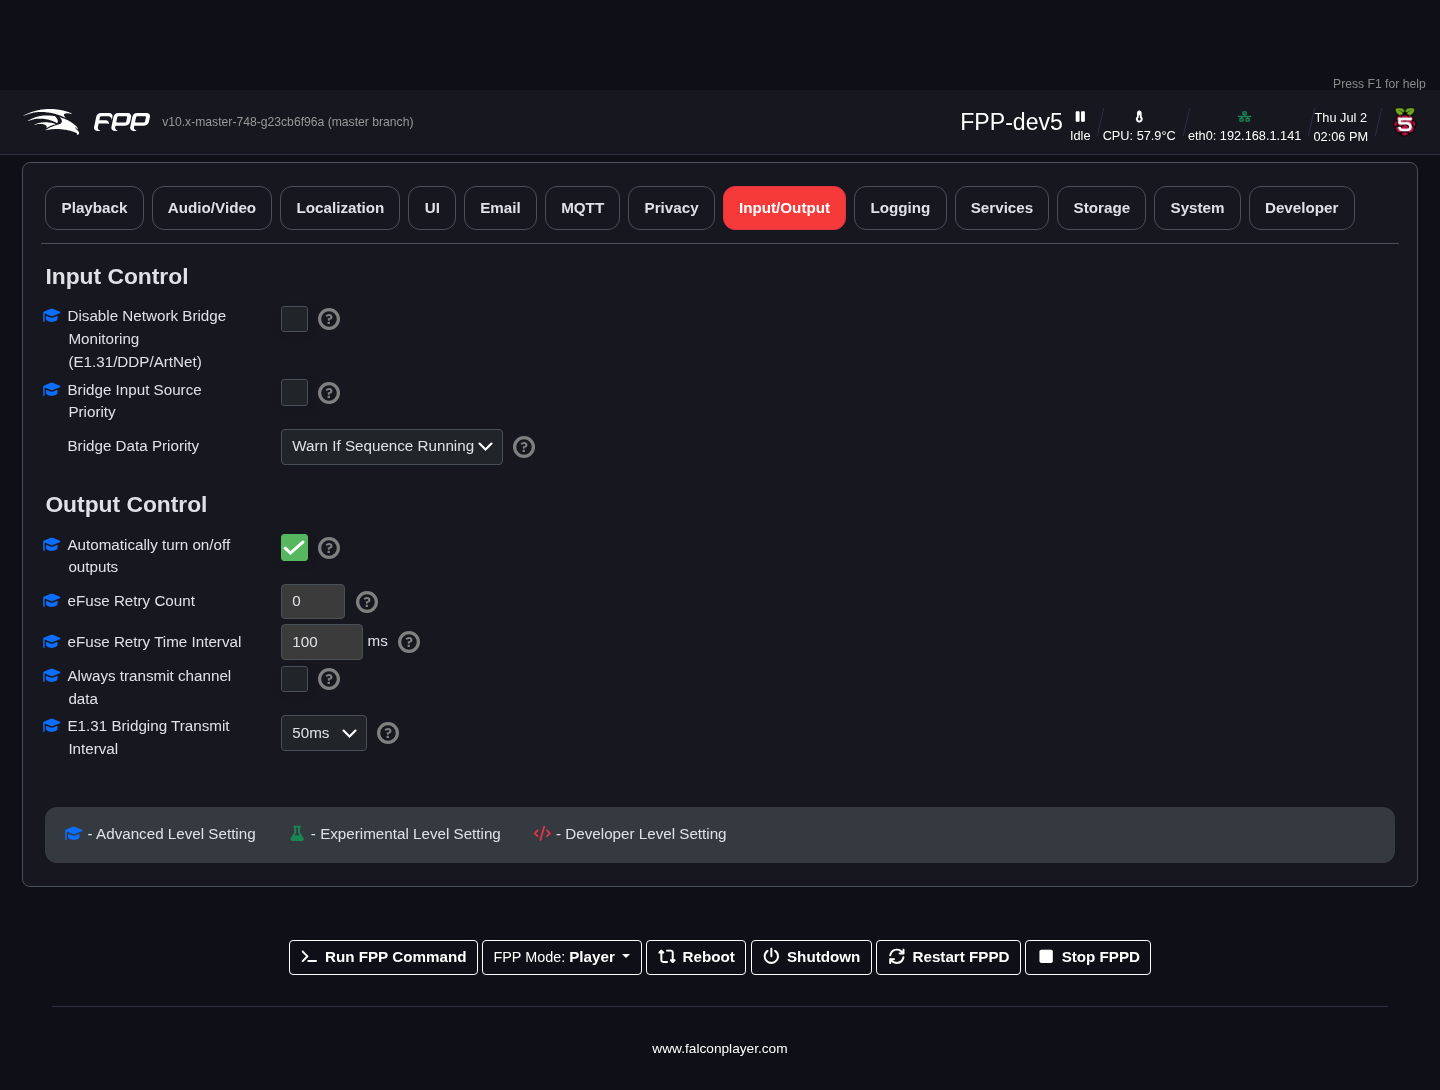Go to the Storage tab
The height and width of the screenshot is (1090, 1440).
[1101, 208]
